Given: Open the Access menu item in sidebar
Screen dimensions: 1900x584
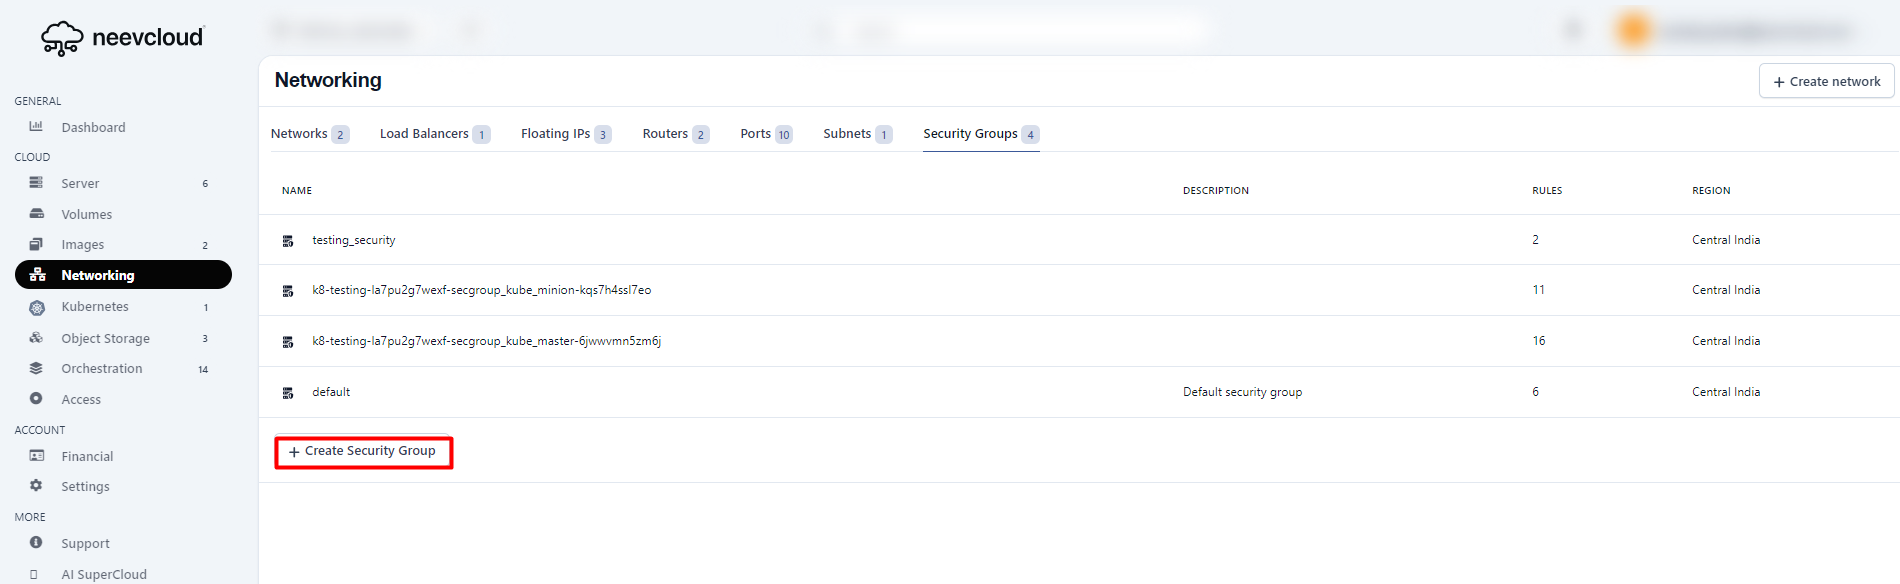Looking at the screenshot, I should click(x=81, y=399).
